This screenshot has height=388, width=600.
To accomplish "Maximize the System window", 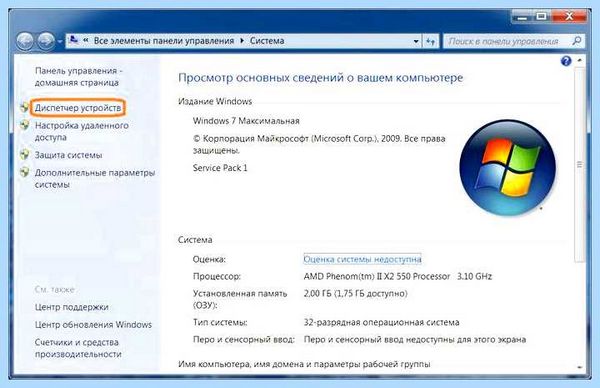I will click(541, 16).
